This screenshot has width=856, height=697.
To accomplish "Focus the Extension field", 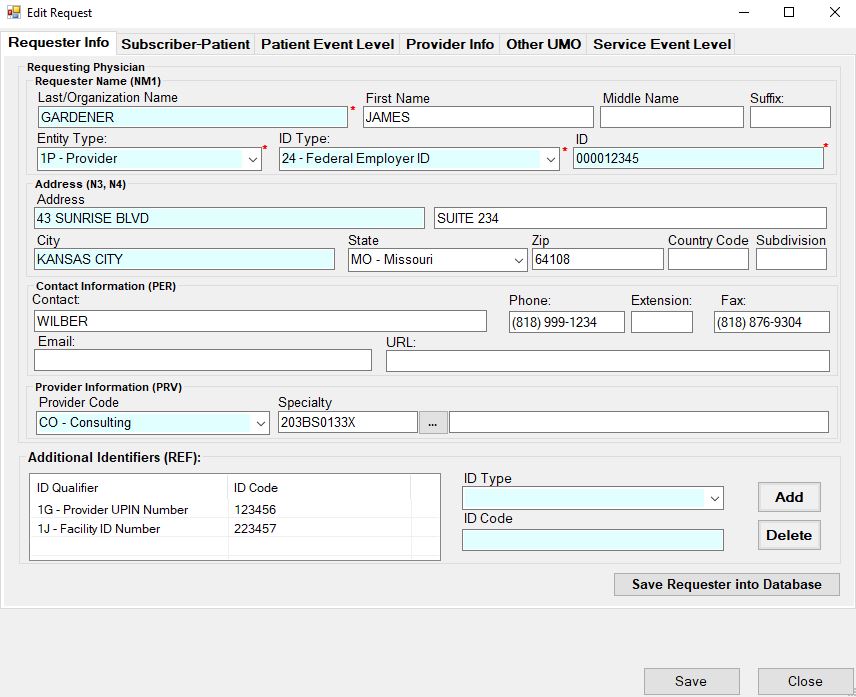I will point(662,322).
